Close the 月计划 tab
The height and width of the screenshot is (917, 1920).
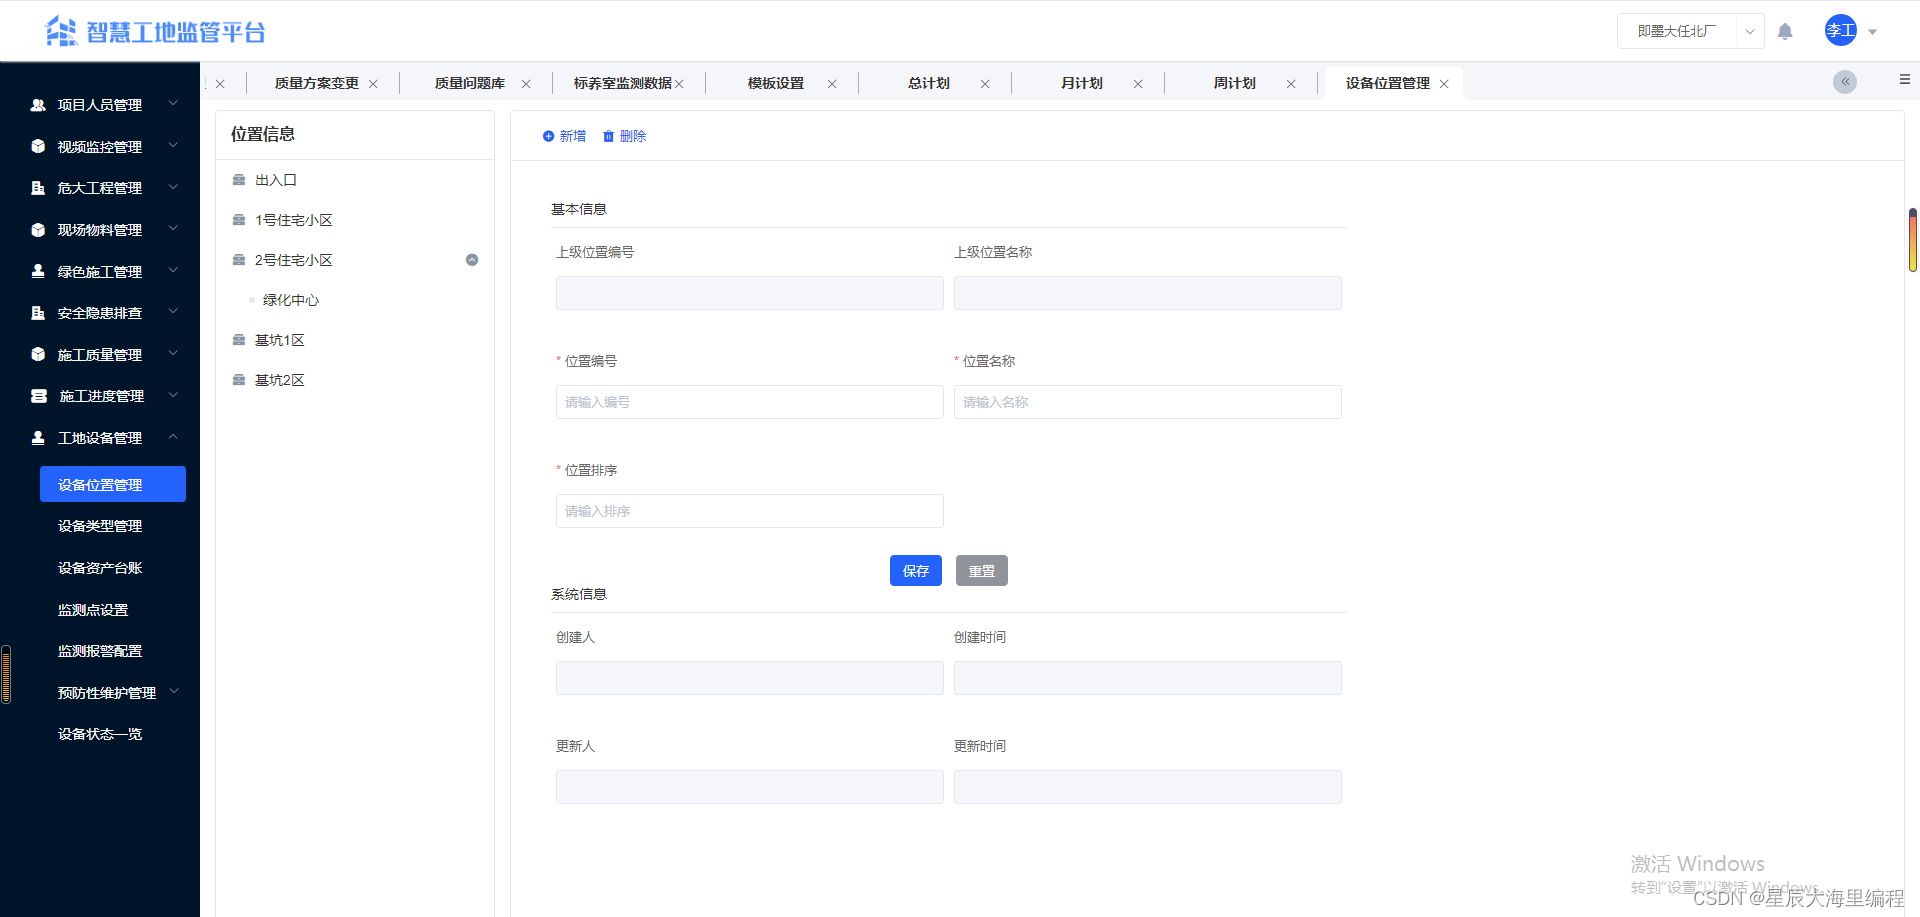coord(1138,84)
